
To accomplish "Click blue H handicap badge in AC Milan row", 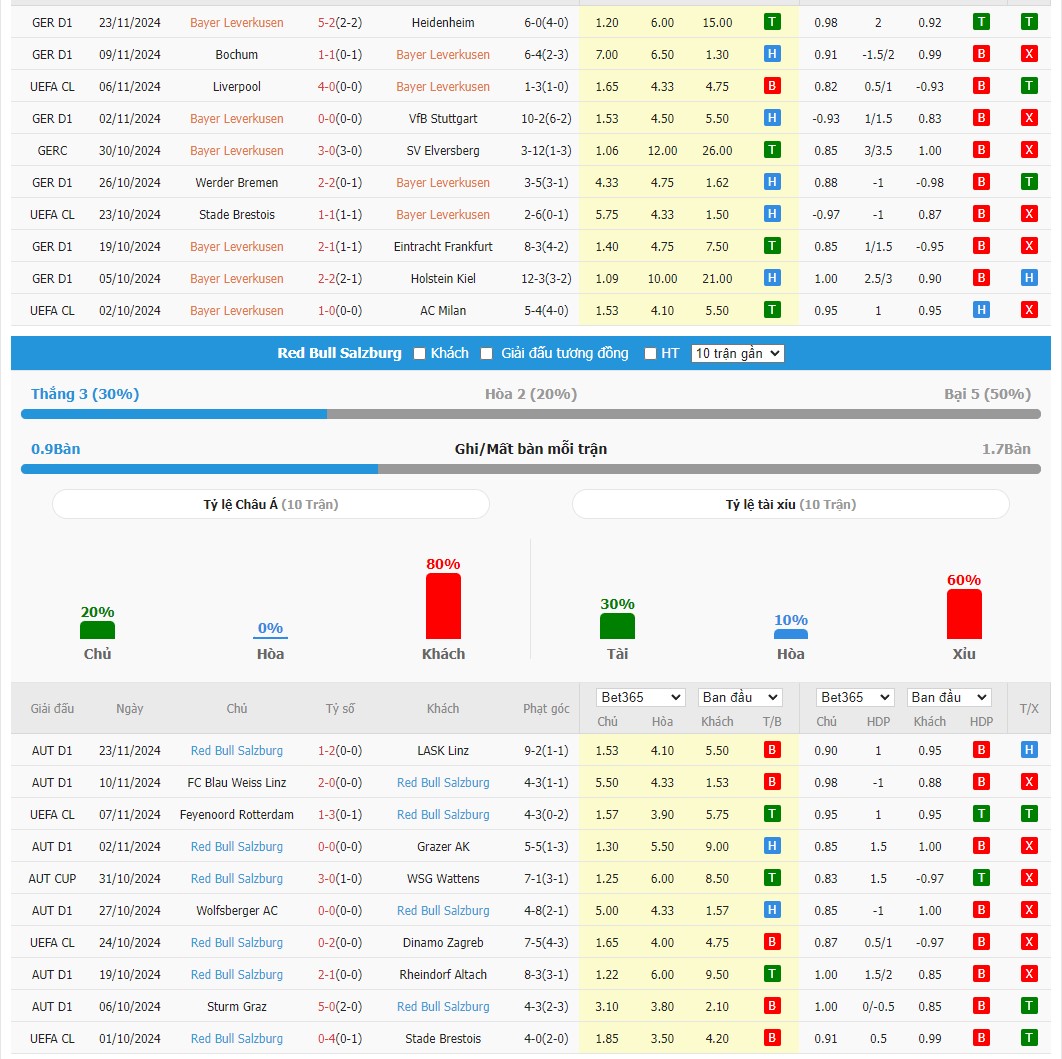I will [x=981, y=309].
